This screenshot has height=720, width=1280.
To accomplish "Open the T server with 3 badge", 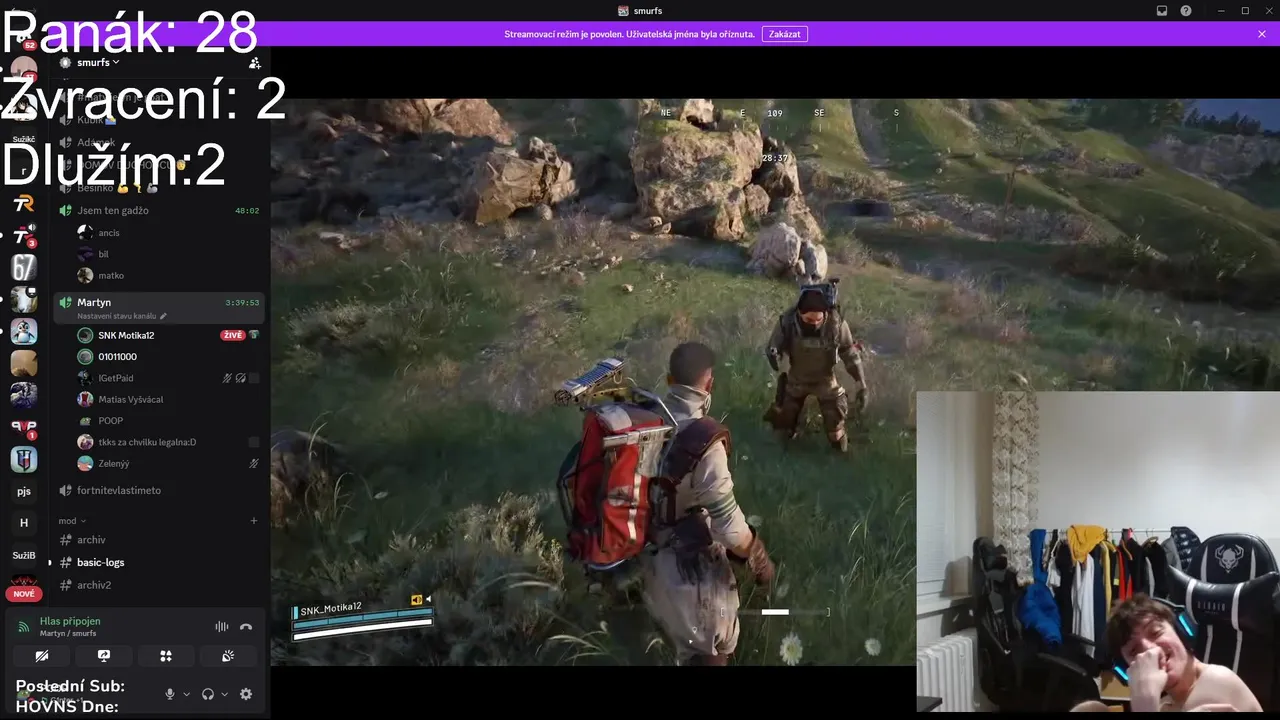I will 24,236.
